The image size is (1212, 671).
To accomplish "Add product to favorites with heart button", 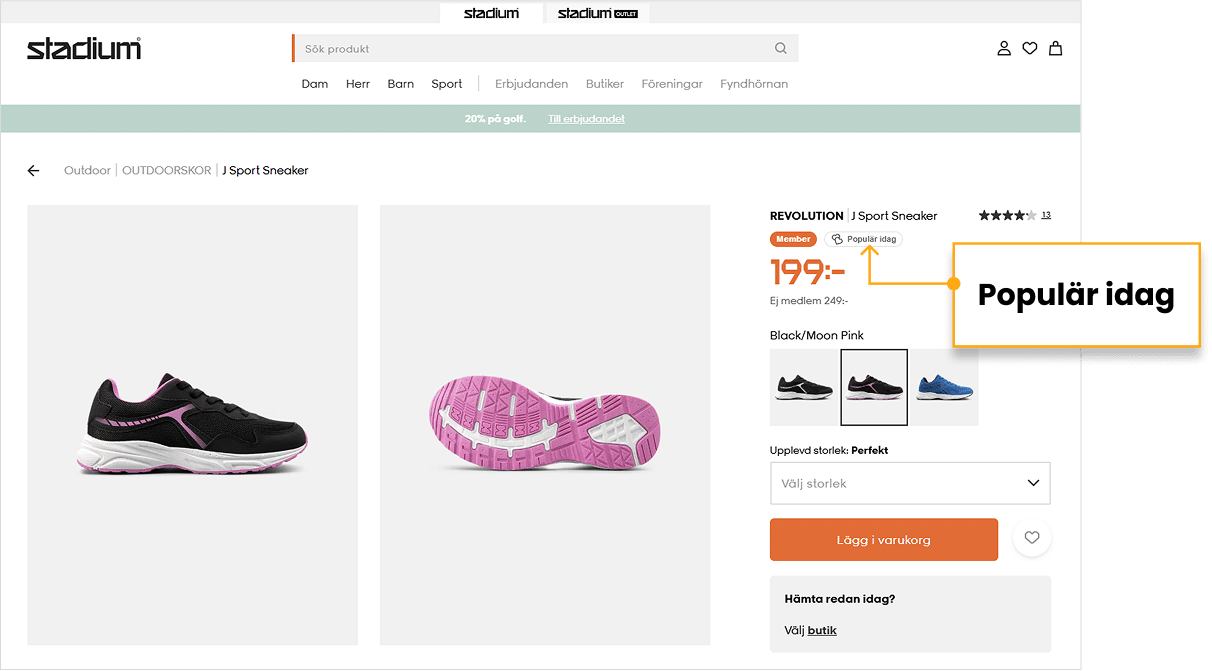I will click(x=1032, y=539).
